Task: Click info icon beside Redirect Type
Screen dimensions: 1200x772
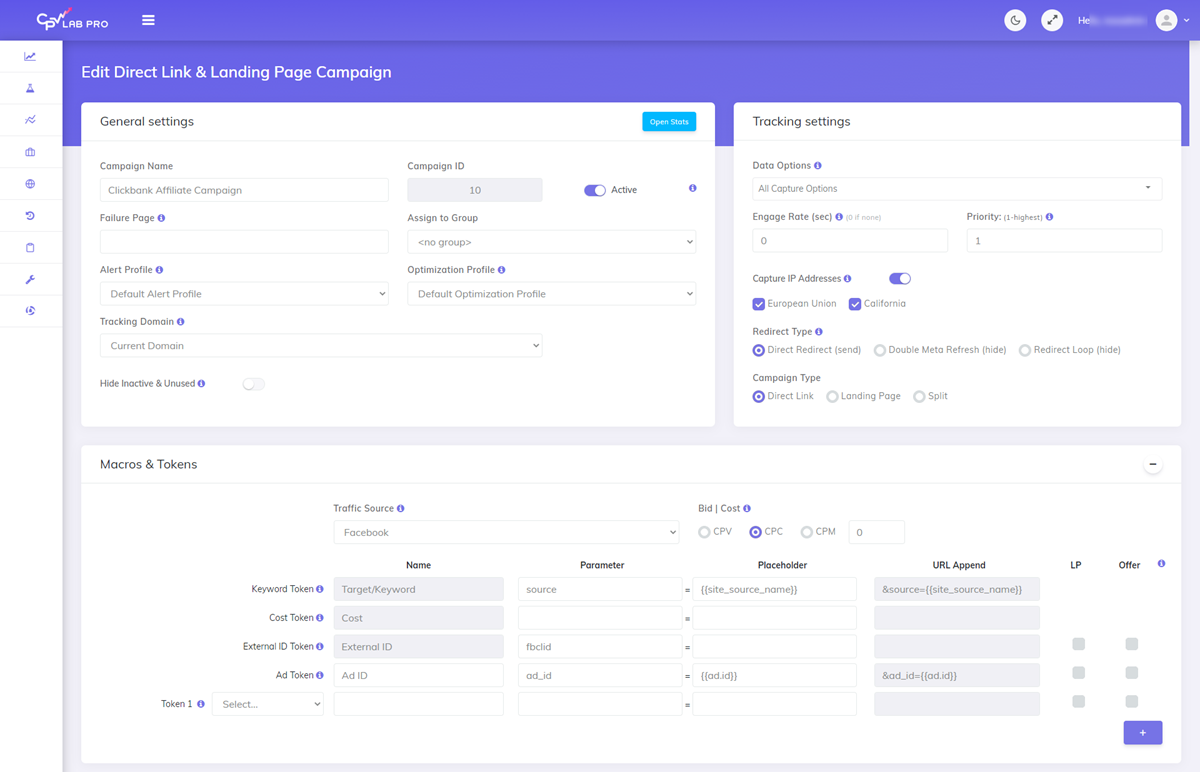Action: coord(819,332)
